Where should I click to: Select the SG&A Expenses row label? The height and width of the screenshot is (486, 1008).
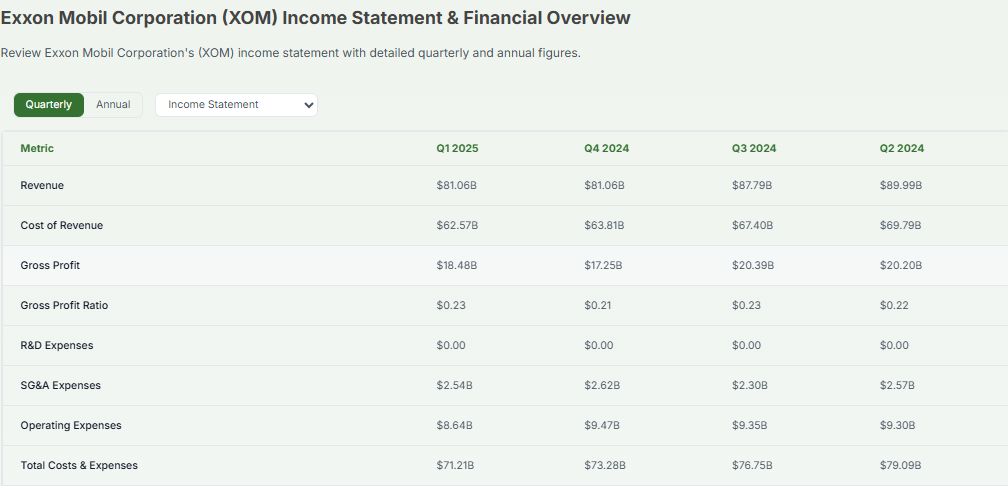[60, 385]
